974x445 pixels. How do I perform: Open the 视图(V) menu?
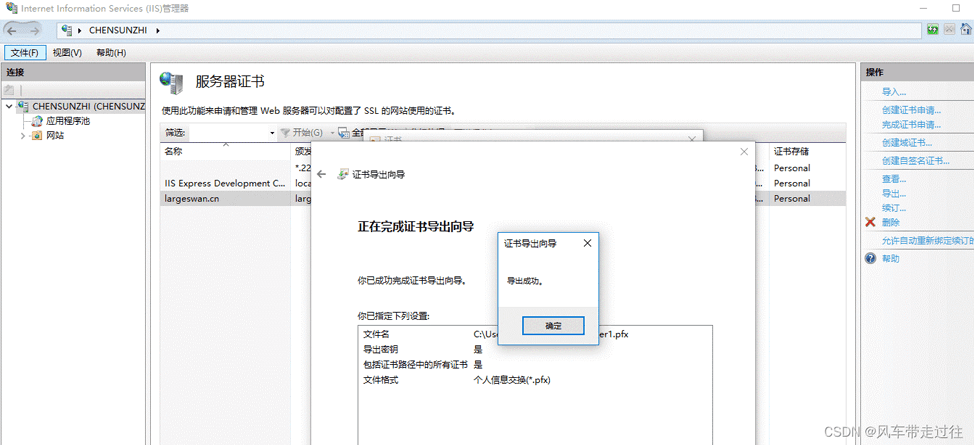pyautogui.click(x=67, y=53)
